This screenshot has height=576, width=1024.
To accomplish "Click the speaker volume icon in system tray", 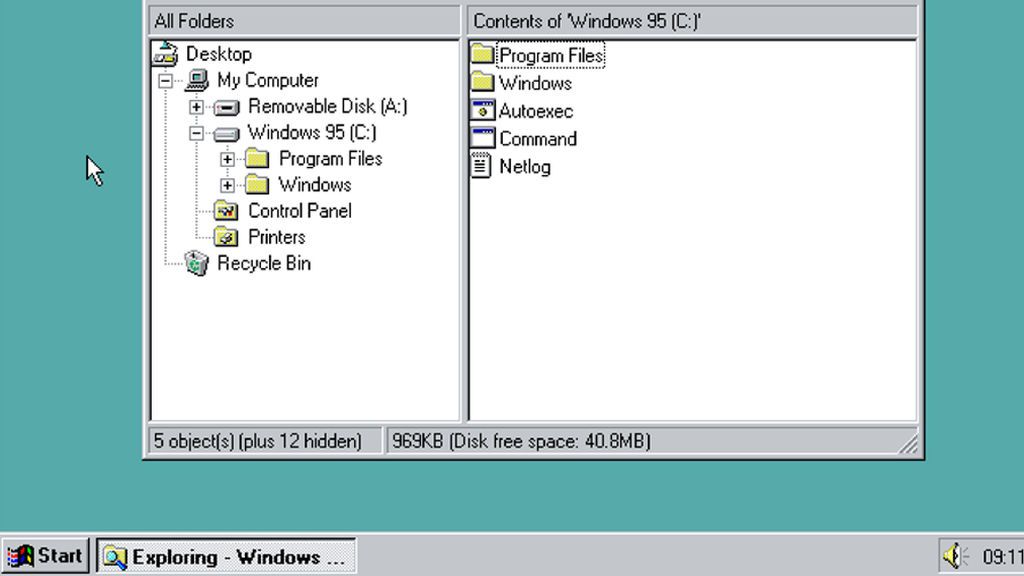I will click(x=955, y=556).
